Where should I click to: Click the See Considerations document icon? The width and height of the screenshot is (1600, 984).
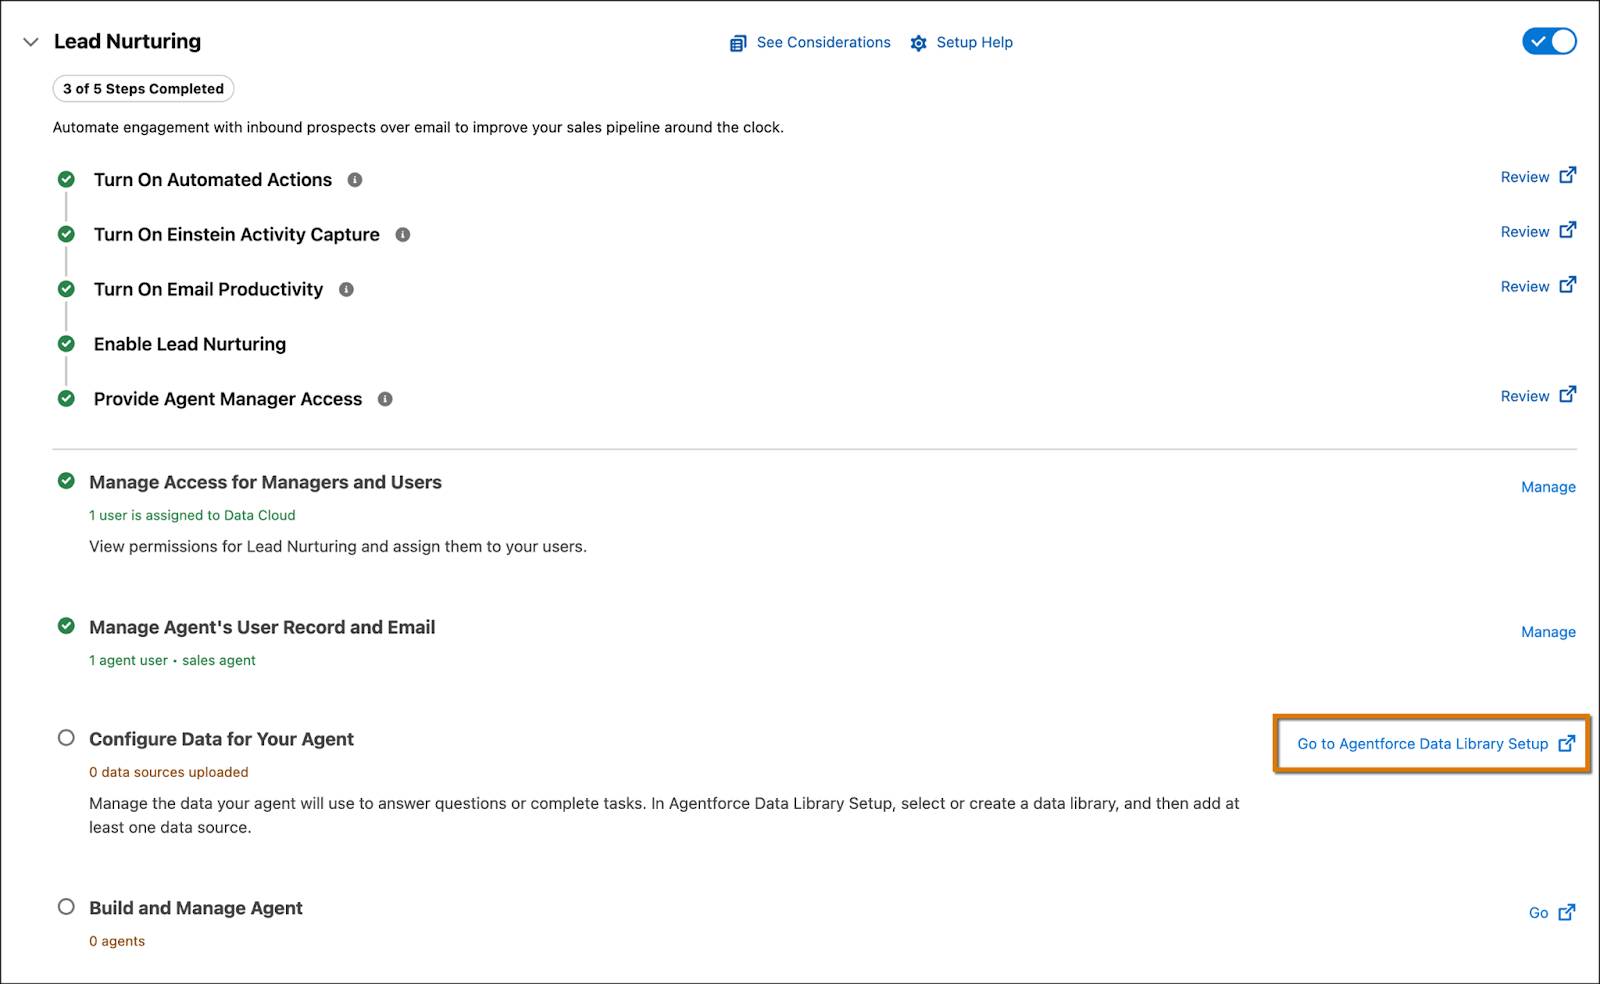tap(738, 43)
